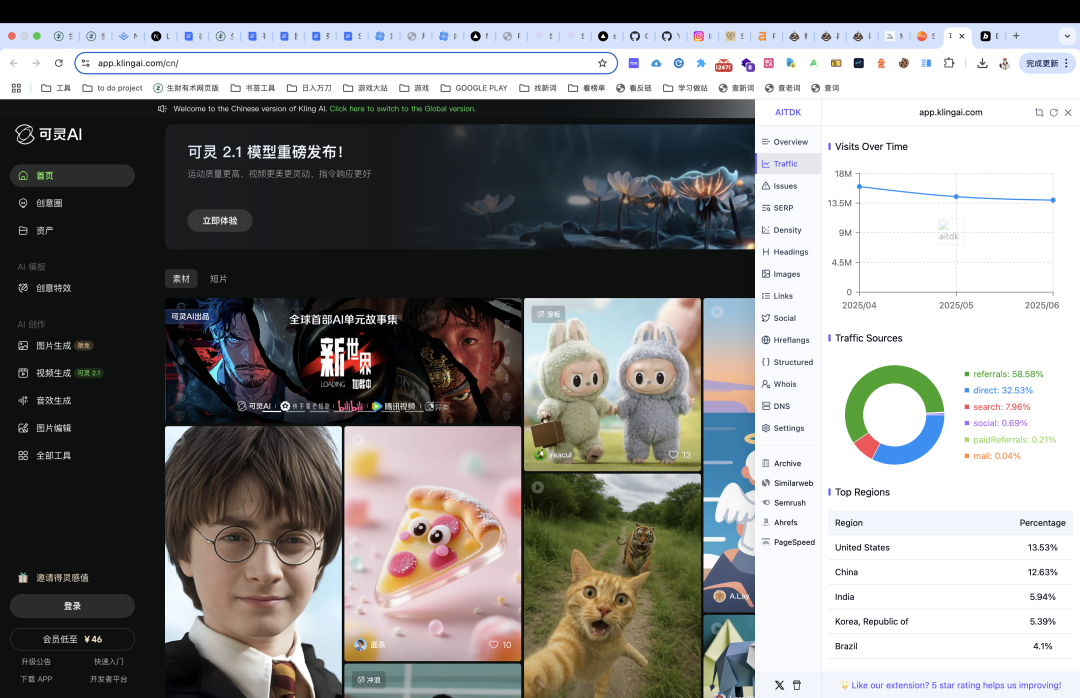Screen dimensions: 1080x698
Task: Open the 升级公告 link
Action: [x=36, y=661]
